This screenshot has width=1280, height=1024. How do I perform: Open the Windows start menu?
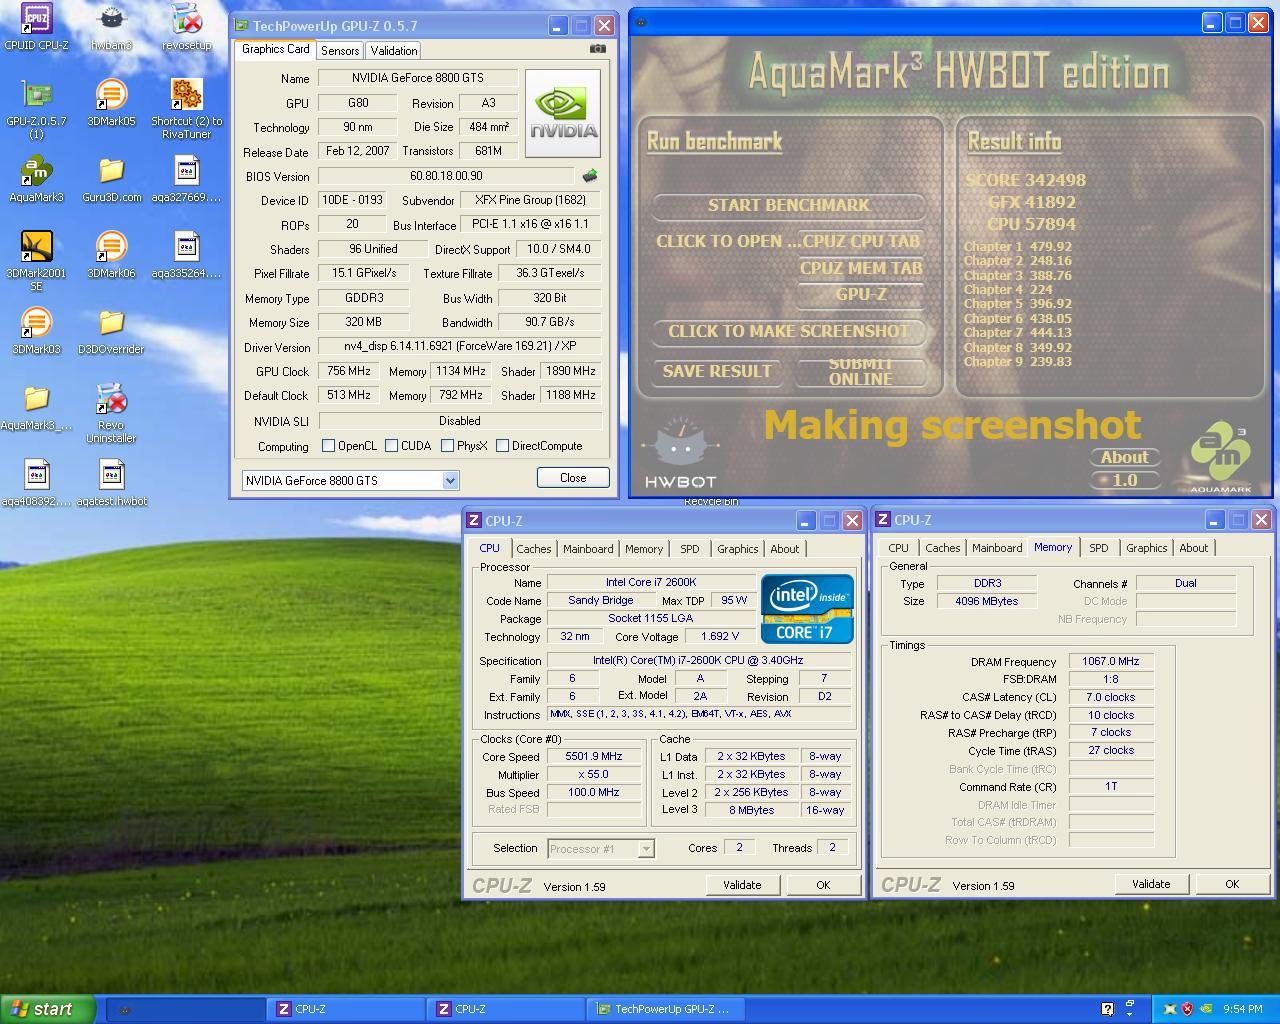pyautogui.click(x=48, y=1009)
